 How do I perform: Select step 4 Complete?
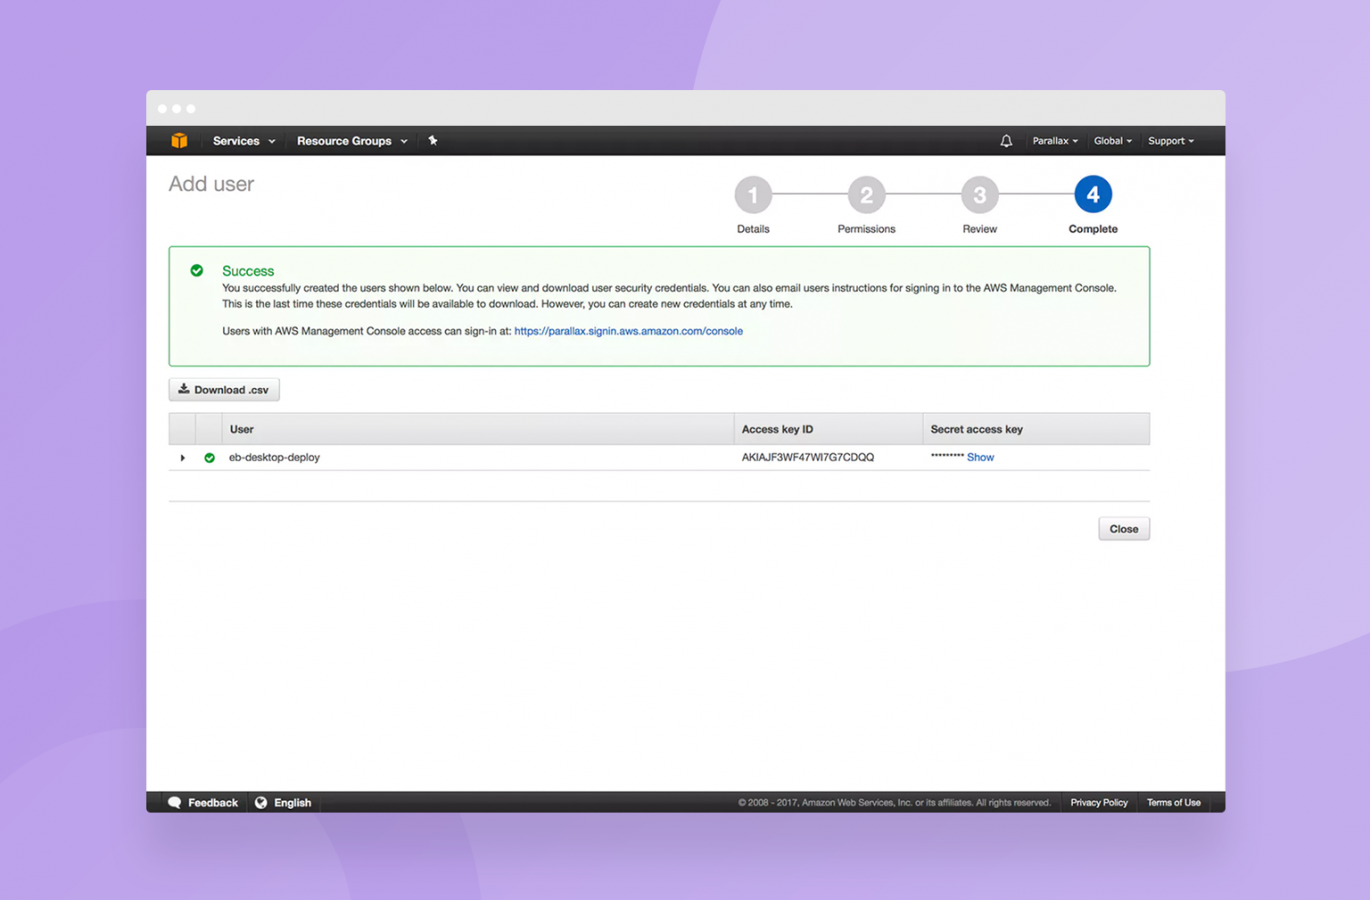1093,195
